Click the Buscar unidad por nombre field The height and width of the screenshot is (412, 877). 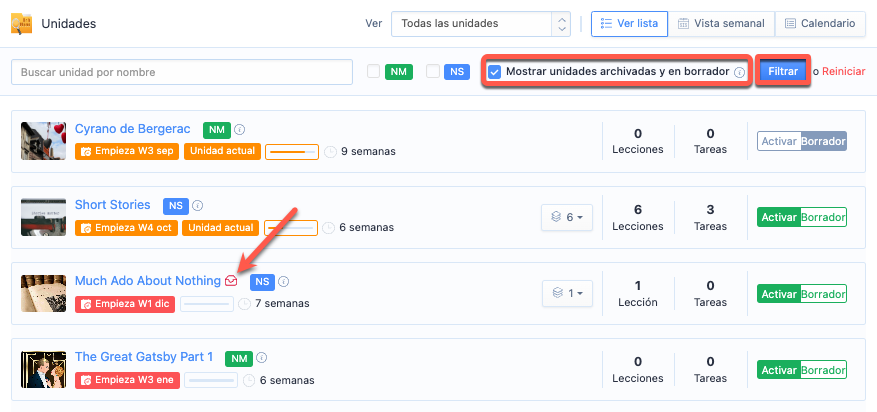click(x=182, y=72)
